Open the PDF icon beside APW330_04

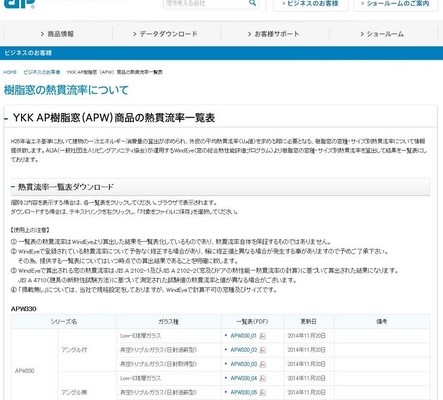tap(263, 378)
